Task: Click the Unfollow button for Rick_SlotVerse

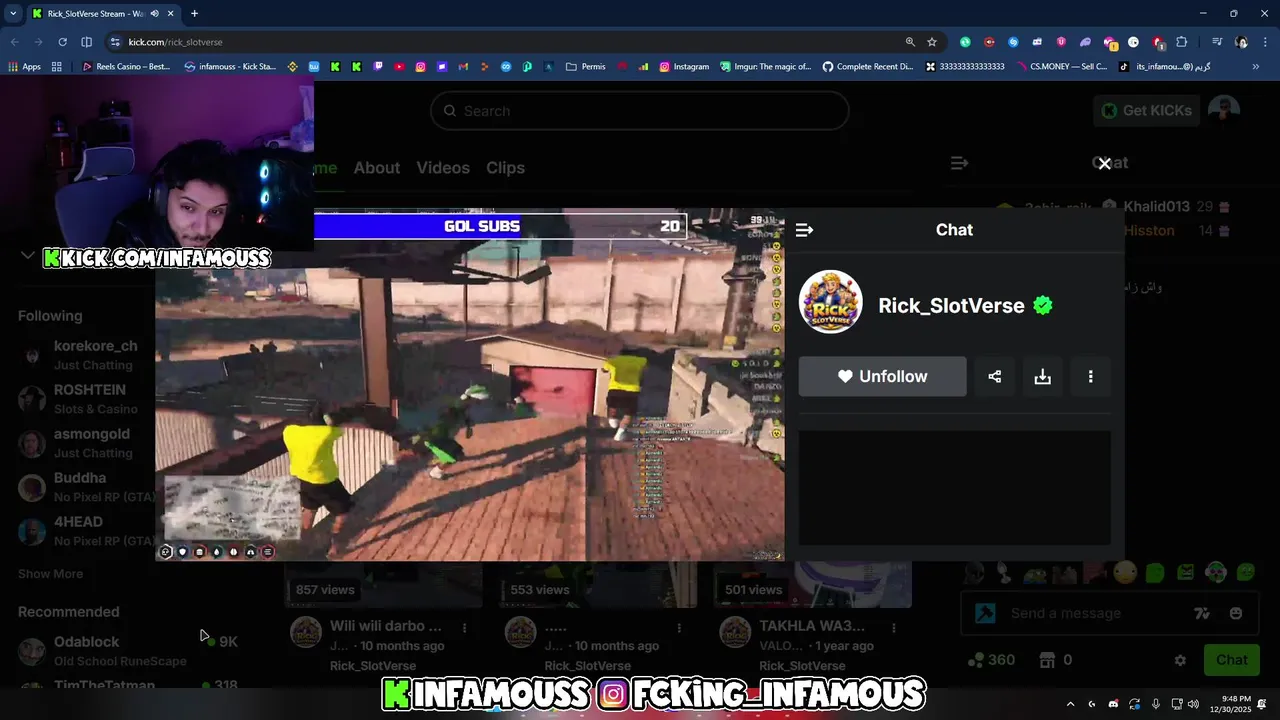Action: [882, 376]
